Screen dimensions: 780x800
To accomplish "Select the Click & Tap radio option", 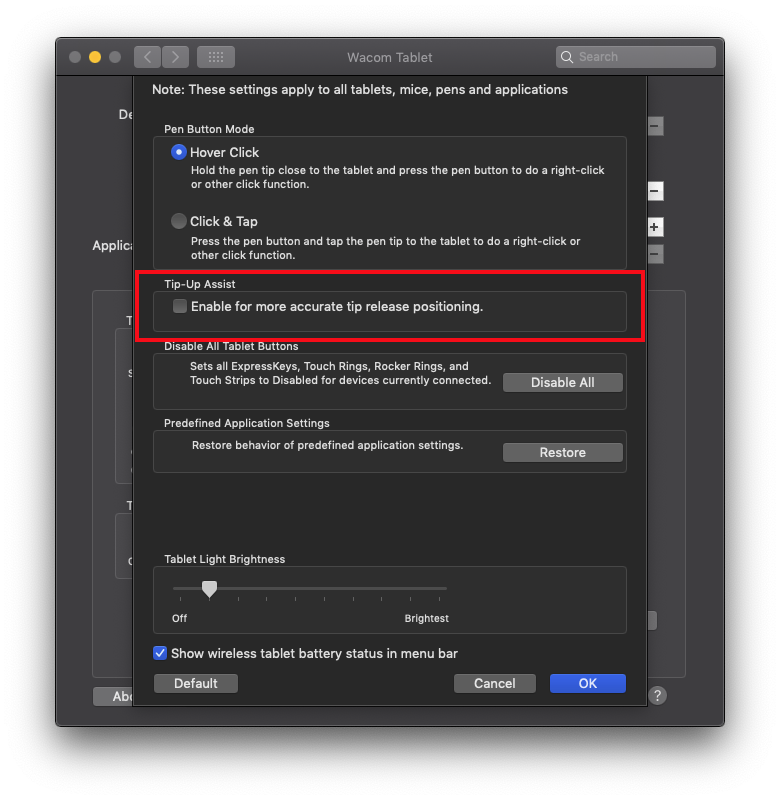I will pos(179,221).
